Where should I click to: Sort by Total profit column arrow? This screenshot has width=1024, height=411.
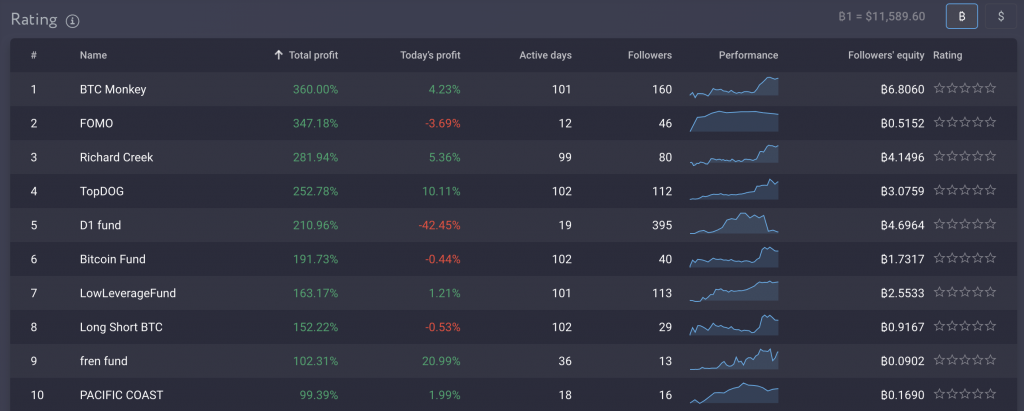278,55
